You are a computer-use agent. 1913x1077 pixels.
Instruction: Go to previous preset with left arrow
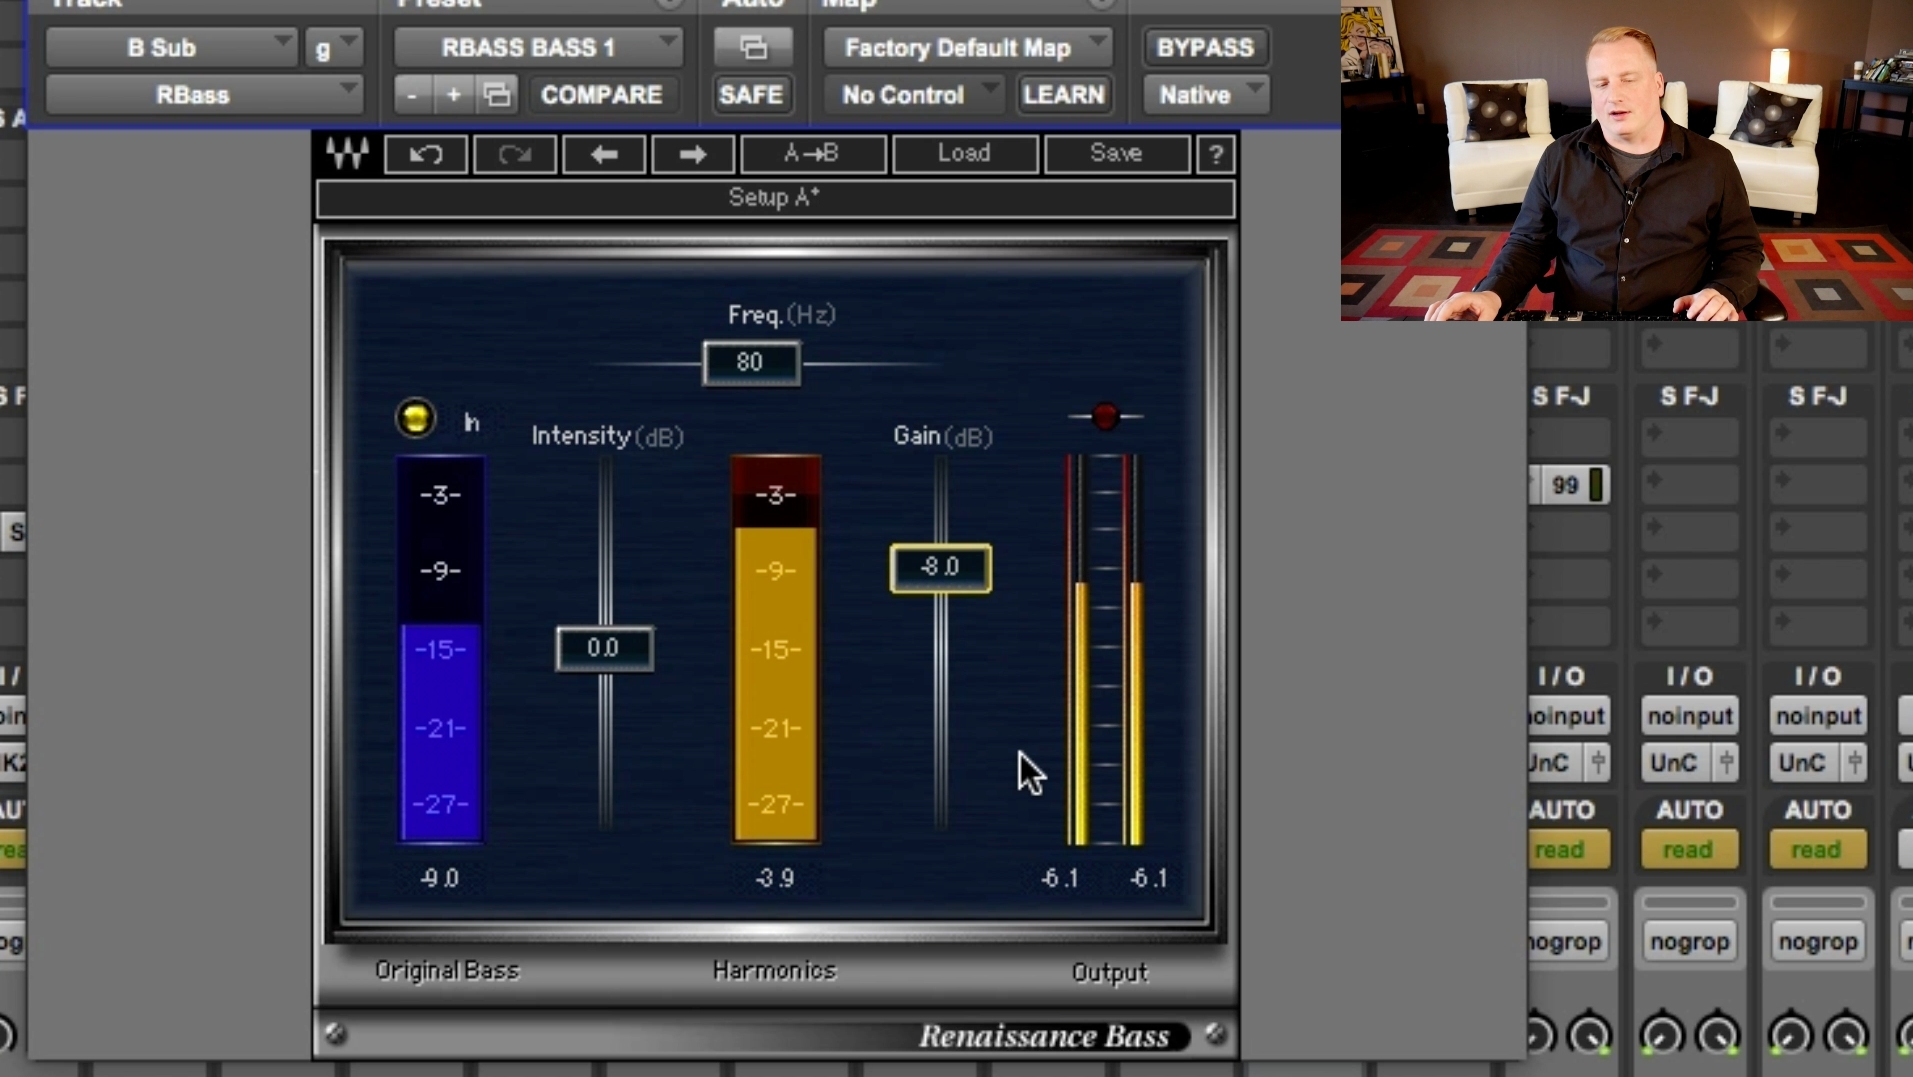(604, 154)
